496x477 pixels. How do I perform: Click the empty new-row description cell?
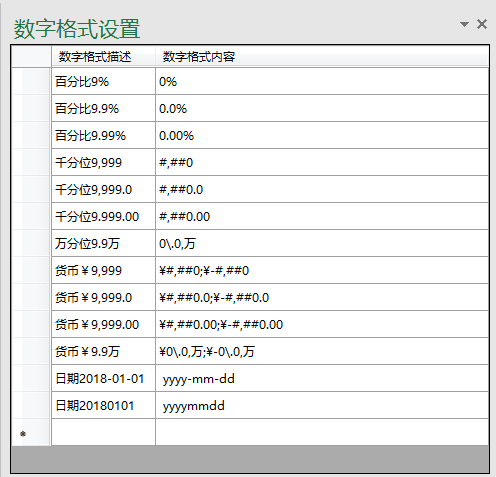[103, 432]
